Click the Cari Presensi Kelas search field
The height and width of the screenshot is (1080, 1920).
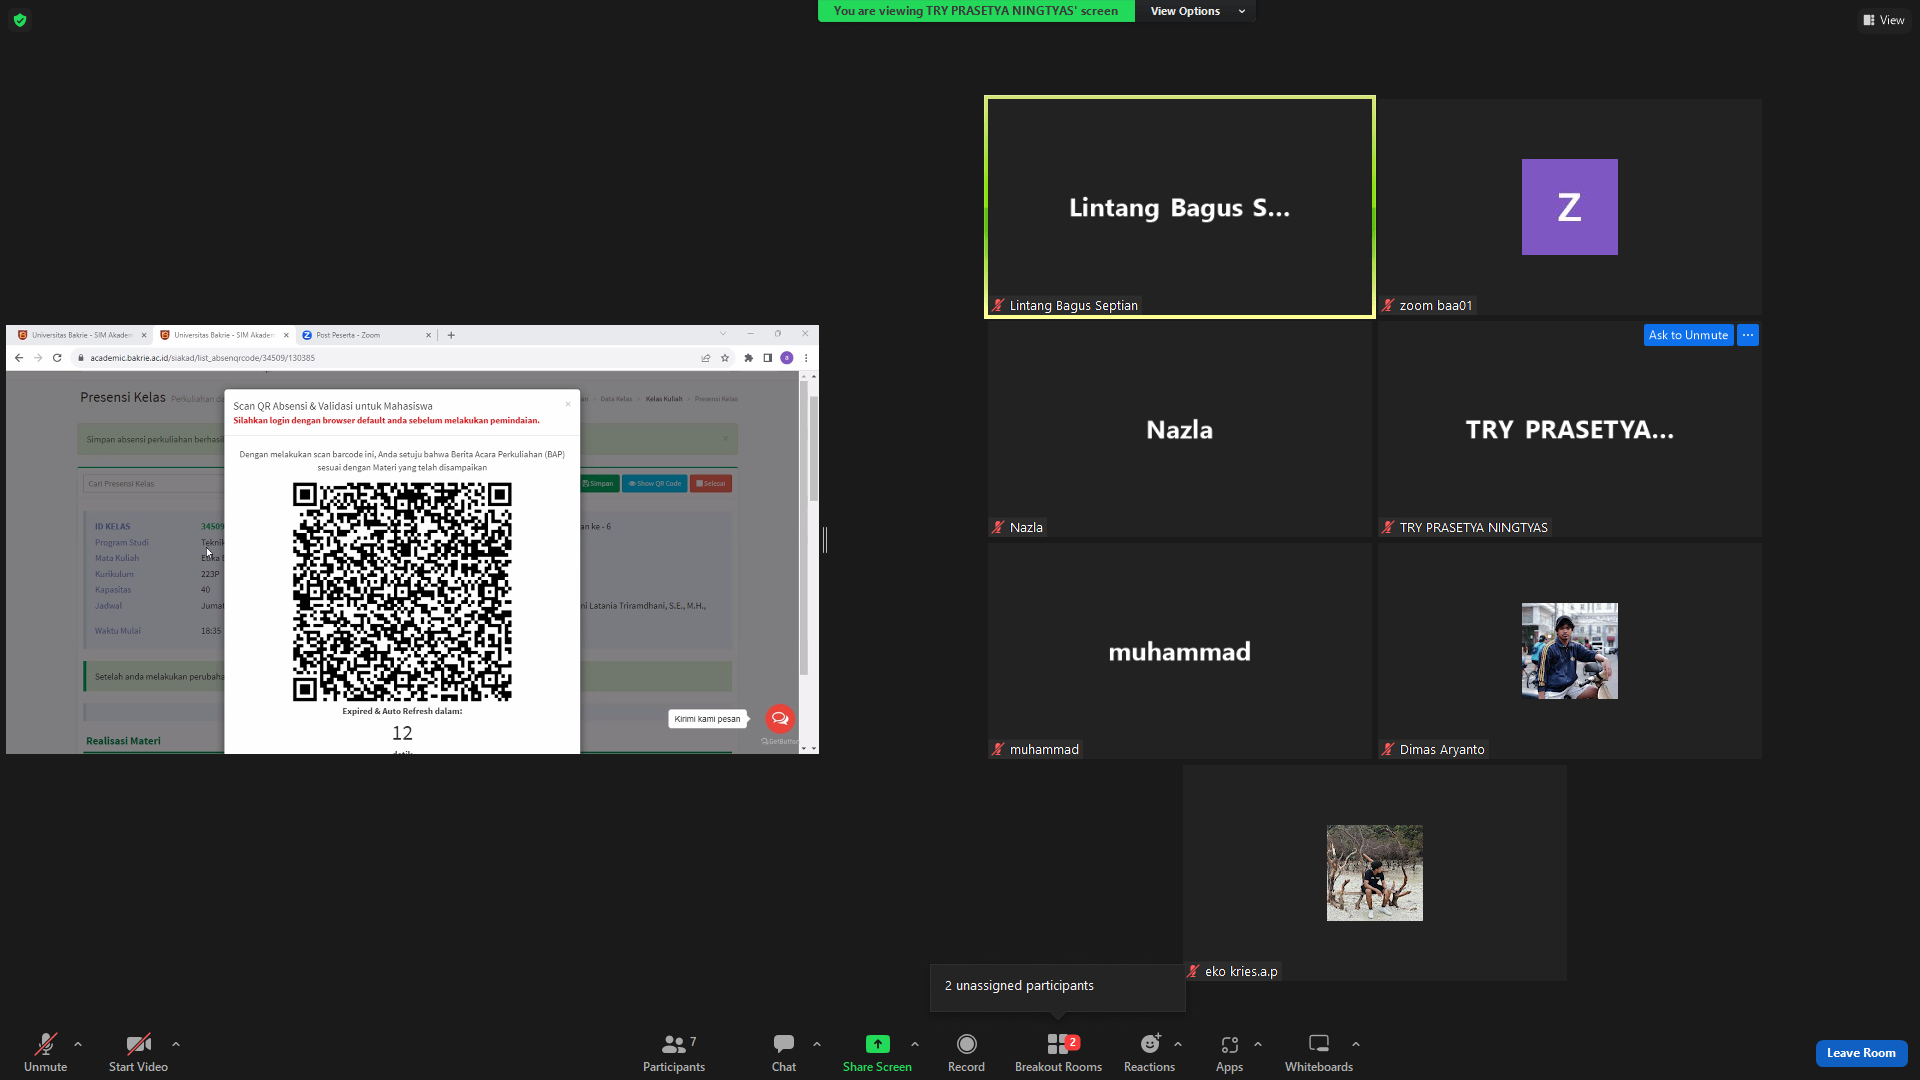click(153, 484)
